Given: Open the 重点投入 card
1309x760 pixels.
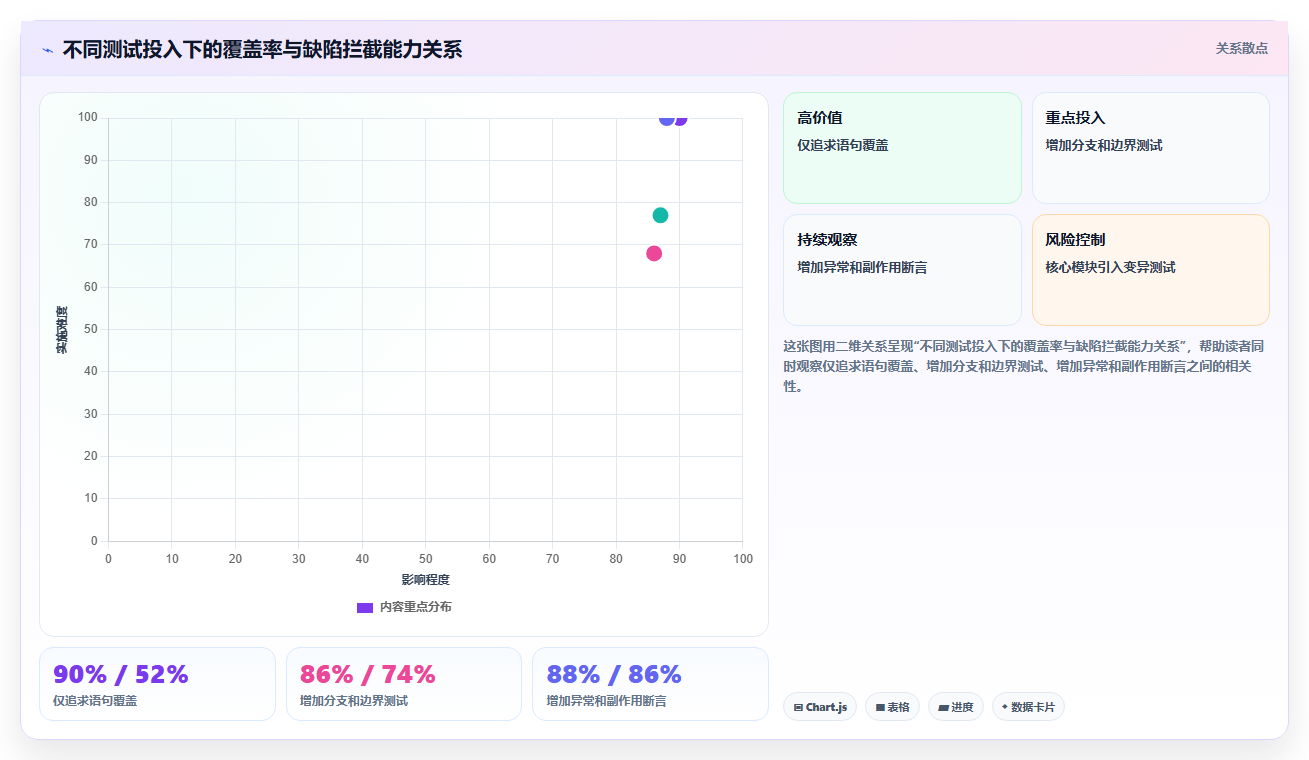Looking at the screenshot, I should (1150, 148).
